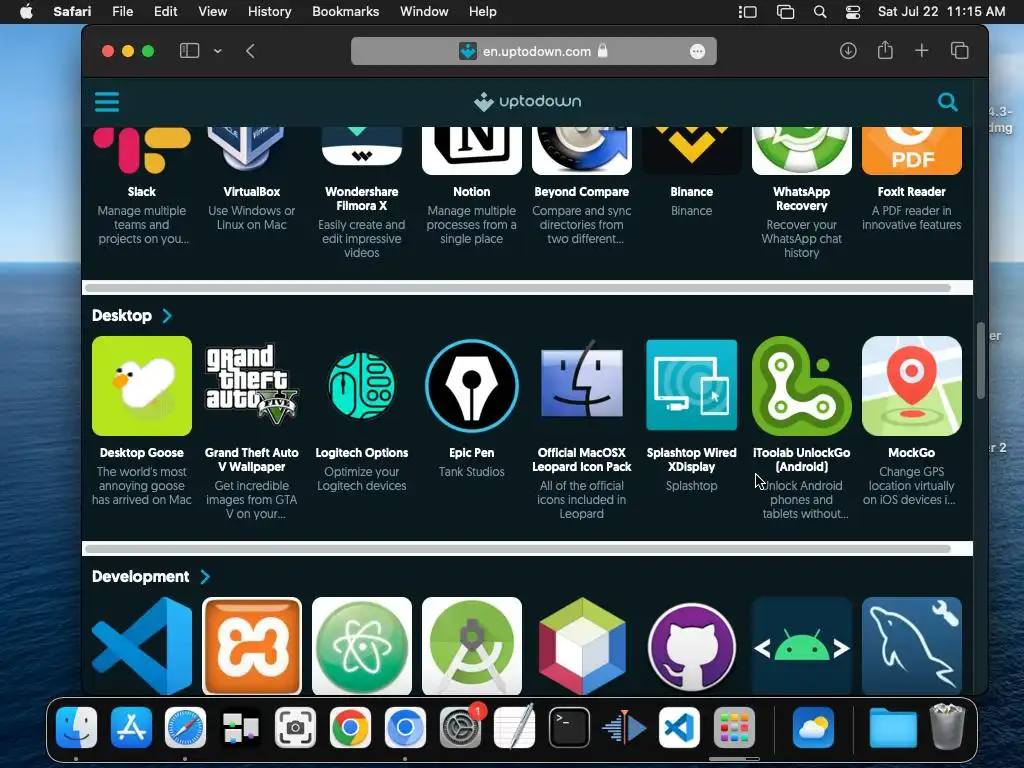Open the Slack app icon
Viewport: 1024px width, 768px height.
pyautogui.click(x=142, y=151)
